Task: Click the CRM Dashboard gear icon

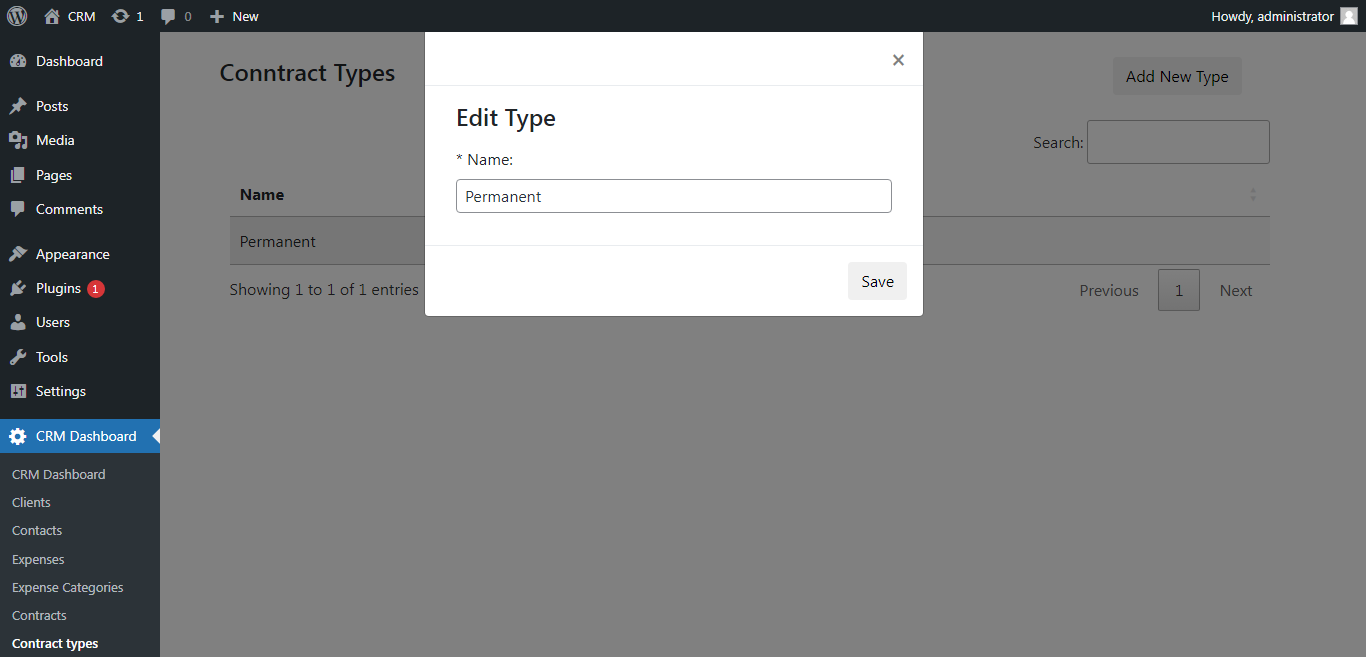Action: pos(20,436)
